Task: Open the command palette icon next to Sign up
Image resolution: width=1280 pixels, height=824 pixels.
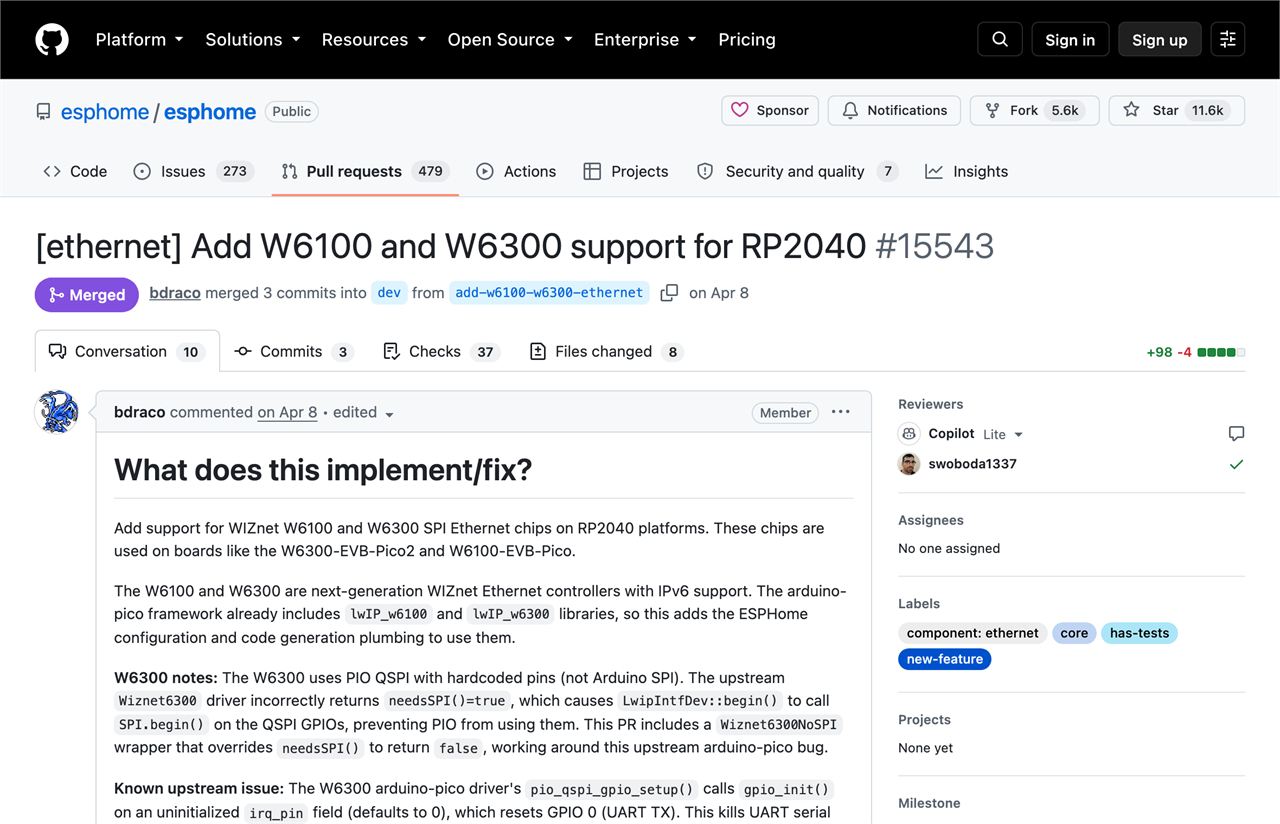Action: (1228, 40)
